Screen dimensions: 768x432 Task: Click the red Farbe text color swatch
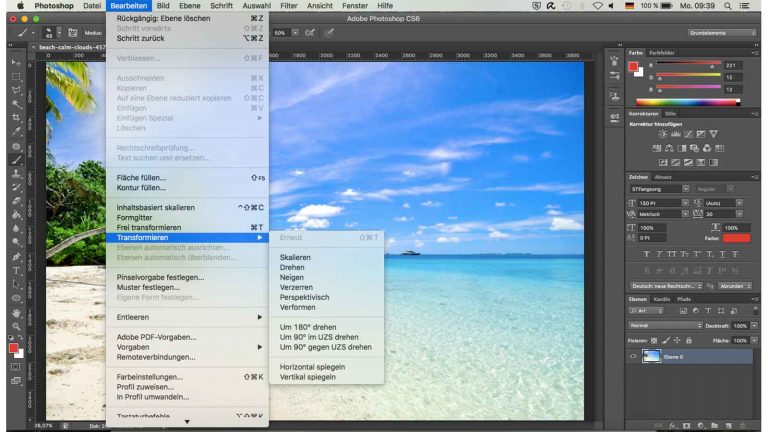click(x=735, y=238)
